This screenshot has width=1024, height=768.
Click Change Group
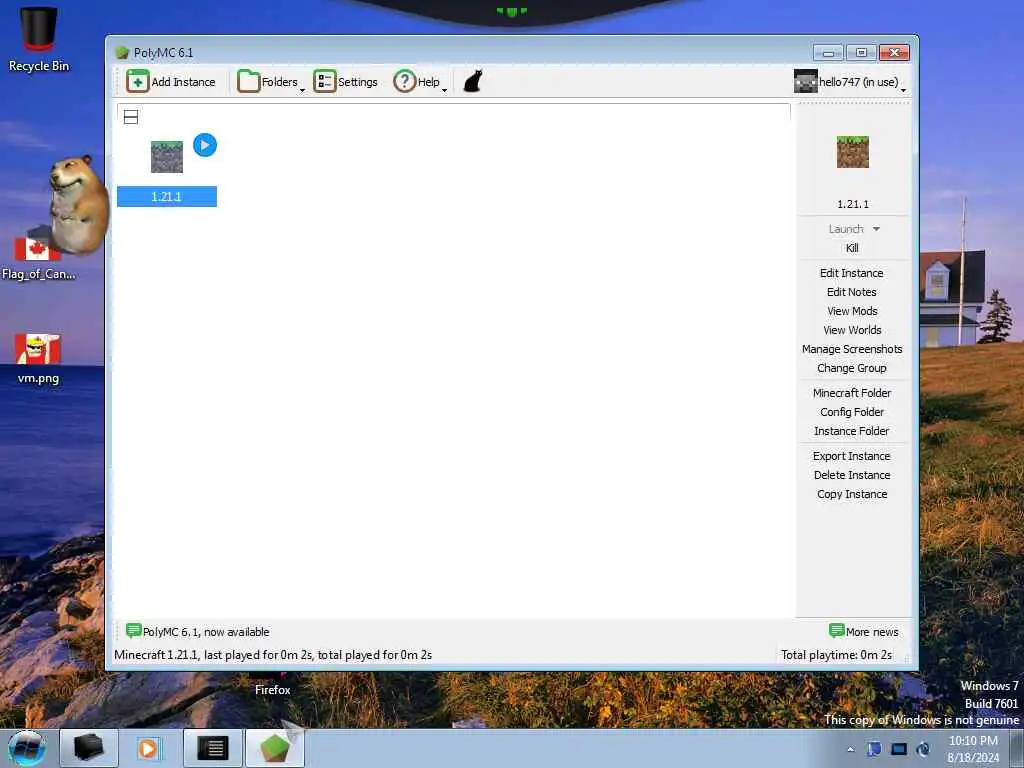point(852,368)
